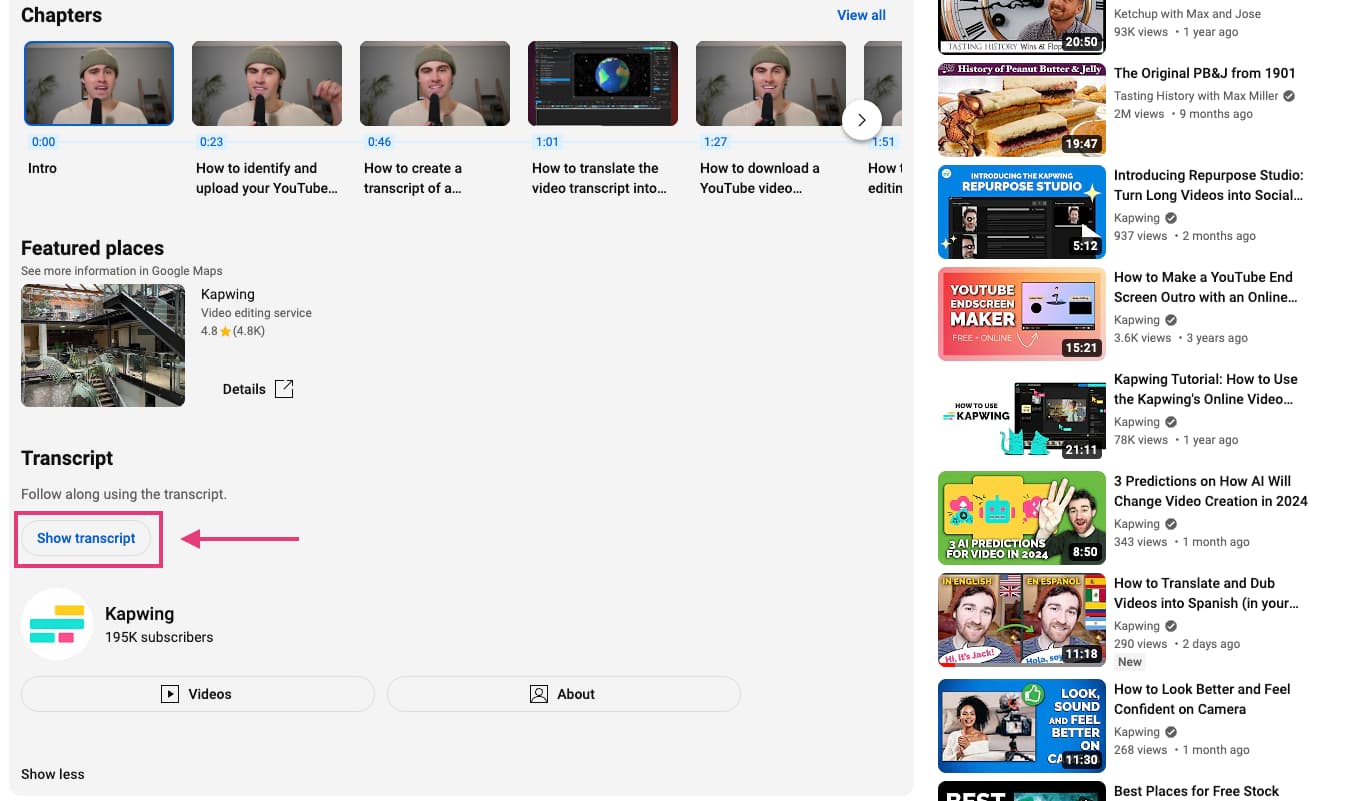Select the Intro chapter thumbnail
This screenshot has width=1367, height=801.
pos(99,83)
